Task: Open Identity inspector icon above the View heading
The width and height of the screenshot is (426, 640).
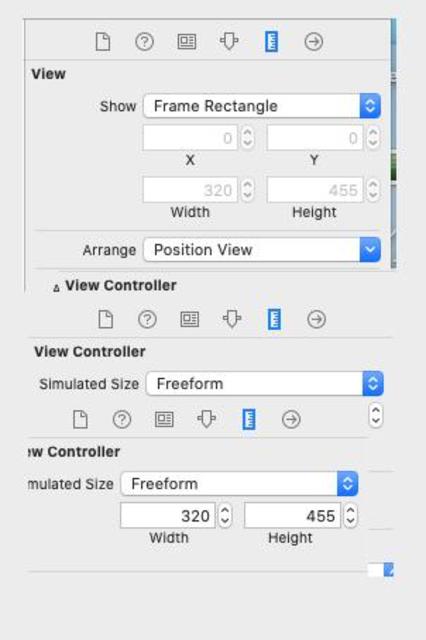Action: pyautogui.click(x=187, y=42)
